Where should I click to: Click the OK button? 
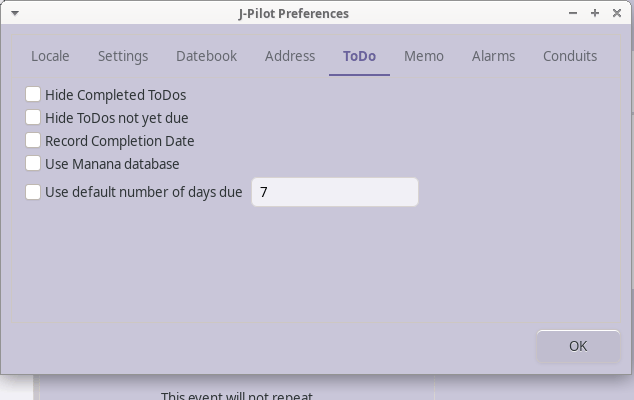click(578, 346)
